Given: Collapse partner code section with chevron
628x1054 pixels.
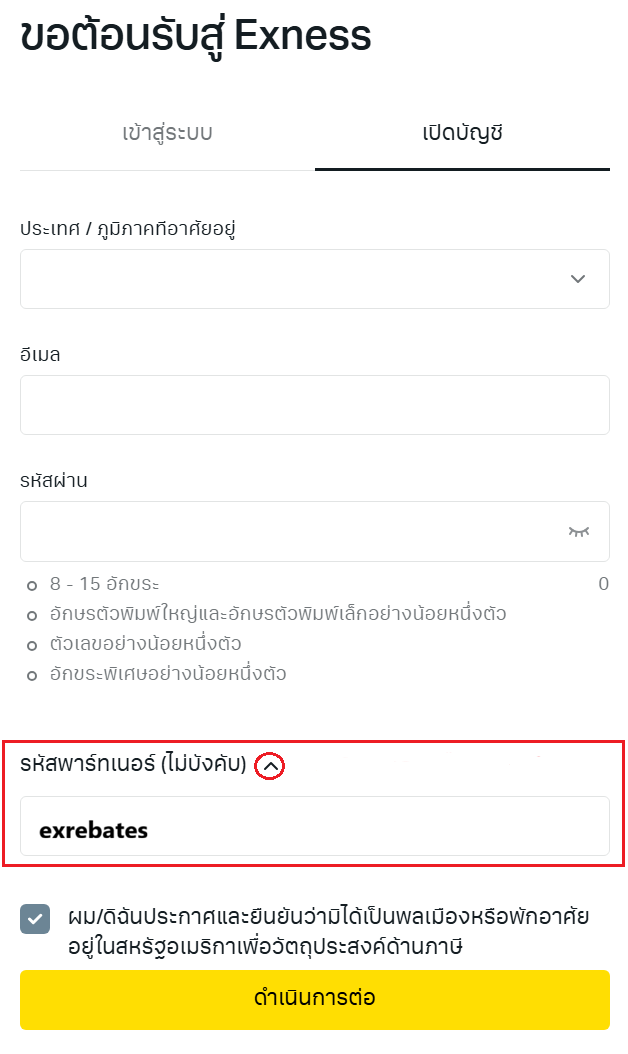Looking at the screenshot, I should 270,766.
